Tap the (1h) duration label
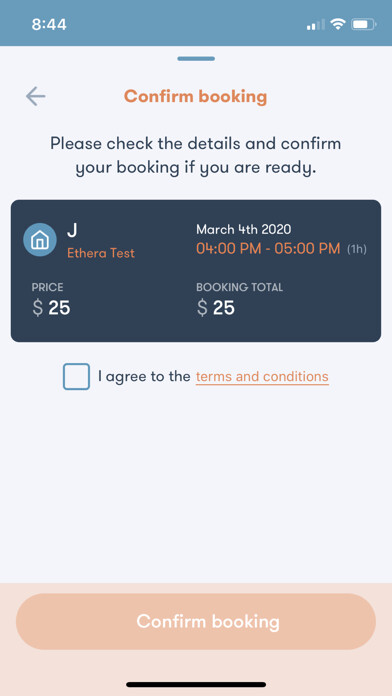This screenshot has width=392, height=696. point(356,249)
